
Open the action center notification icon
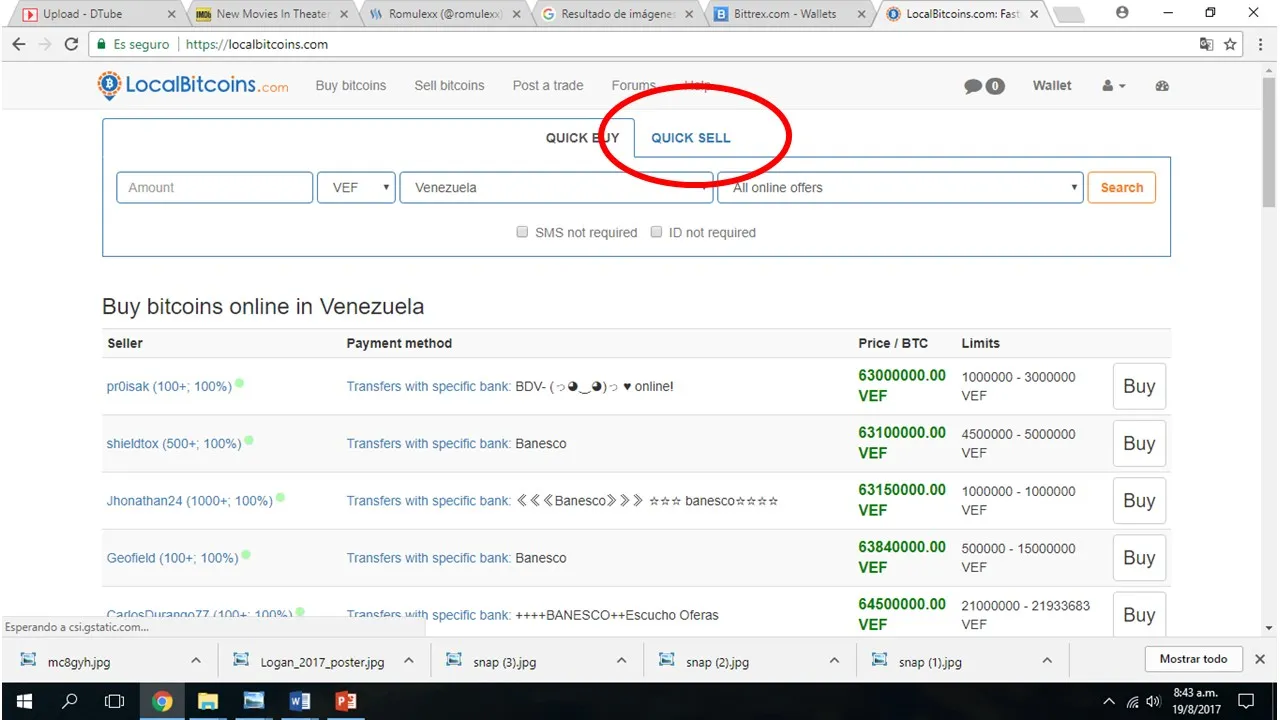click(x=1247, y=701)
